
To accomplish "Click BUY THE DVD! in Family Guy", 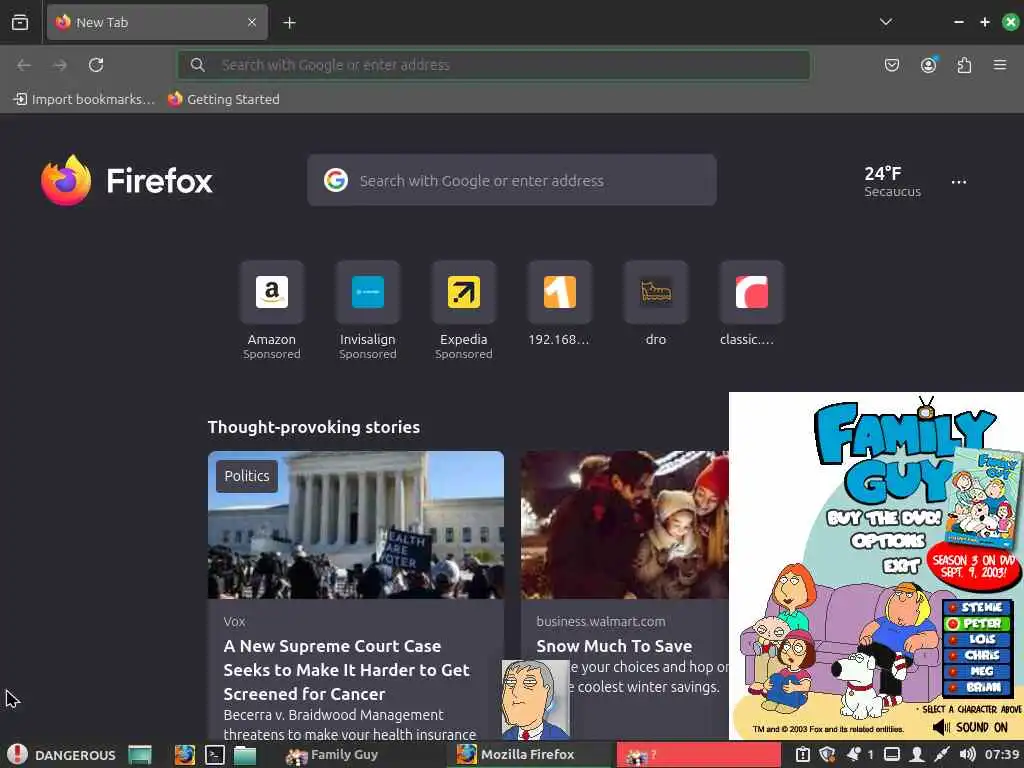I will (884, 518).
